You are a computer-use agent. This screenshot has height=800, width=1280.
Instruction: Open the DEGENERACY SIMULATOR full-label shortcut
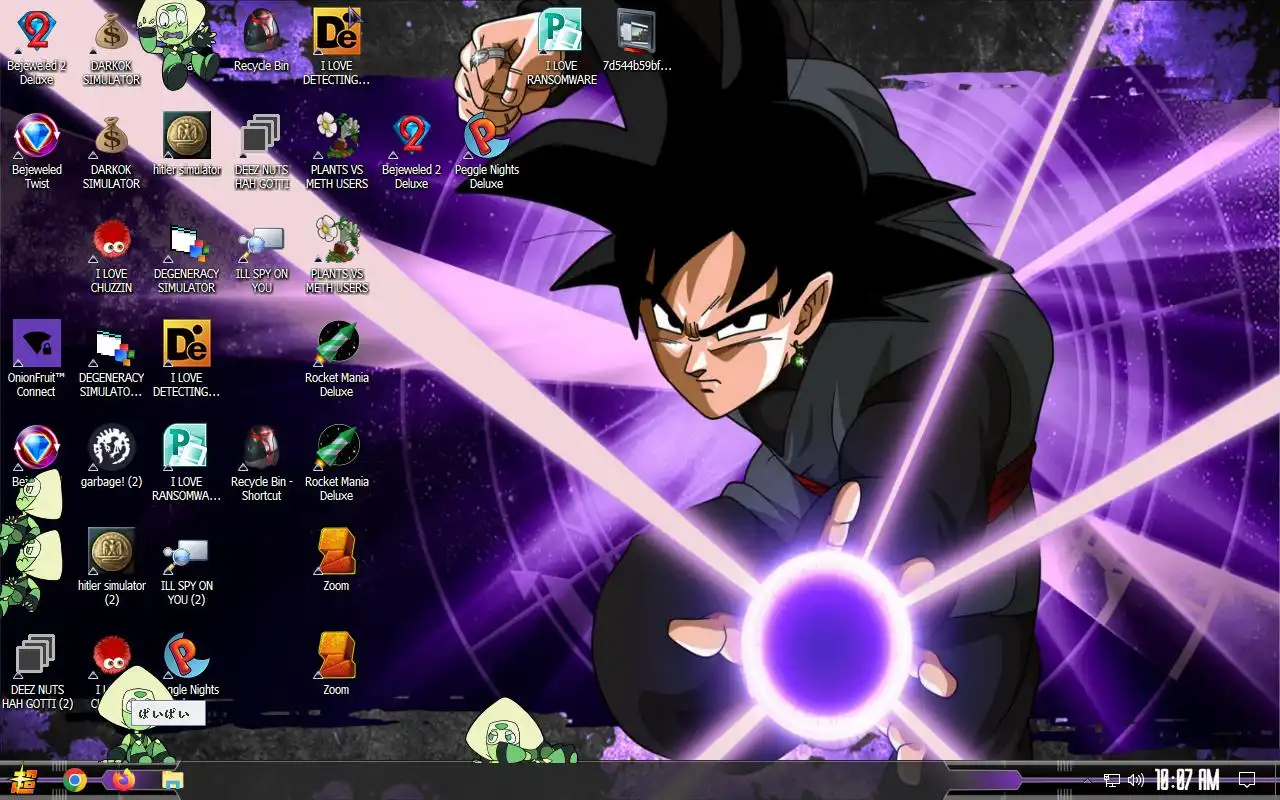click(186, 241)
